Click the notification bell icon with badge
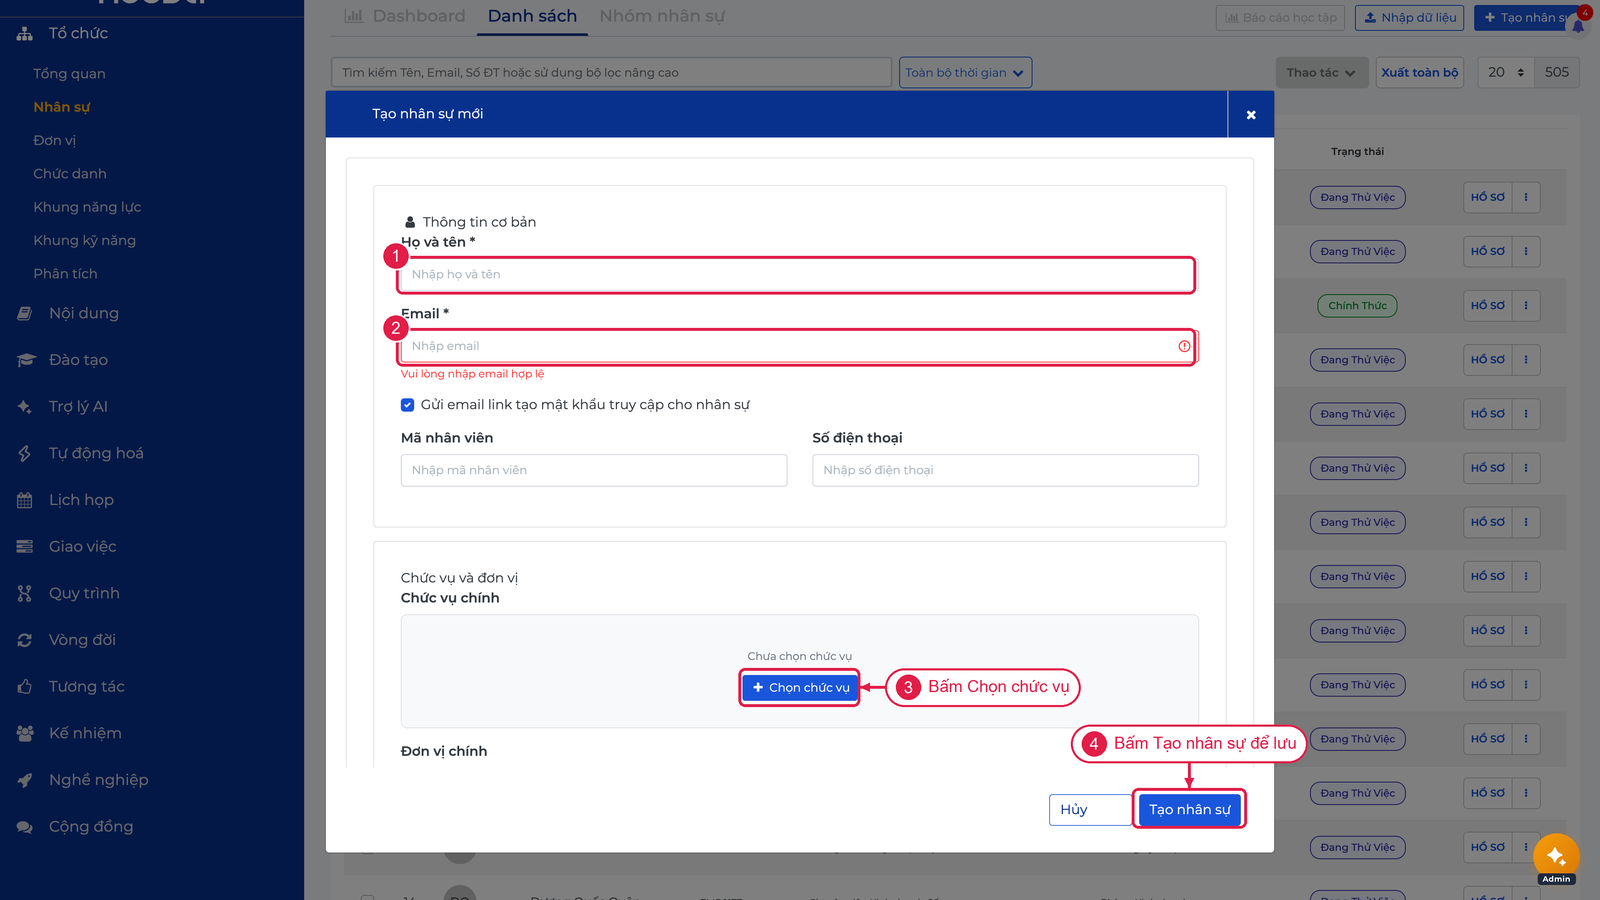 [1579, 24]
